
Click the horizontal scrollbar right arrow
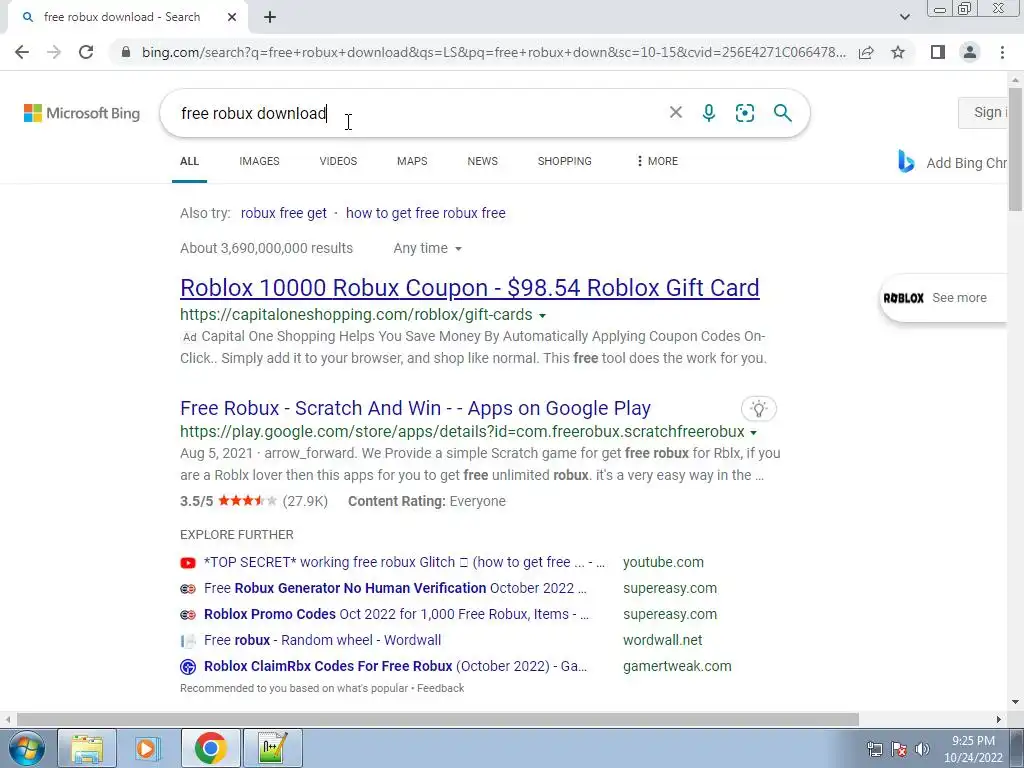(x=999, y=719)
